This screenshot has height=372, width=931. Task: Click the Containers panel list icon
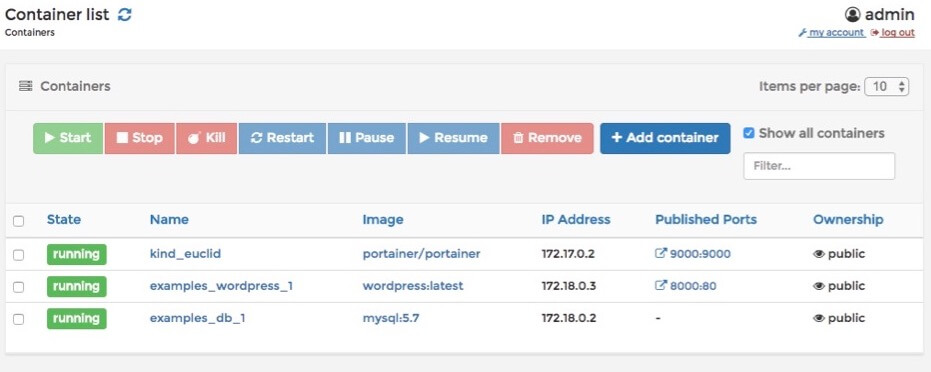26,86
